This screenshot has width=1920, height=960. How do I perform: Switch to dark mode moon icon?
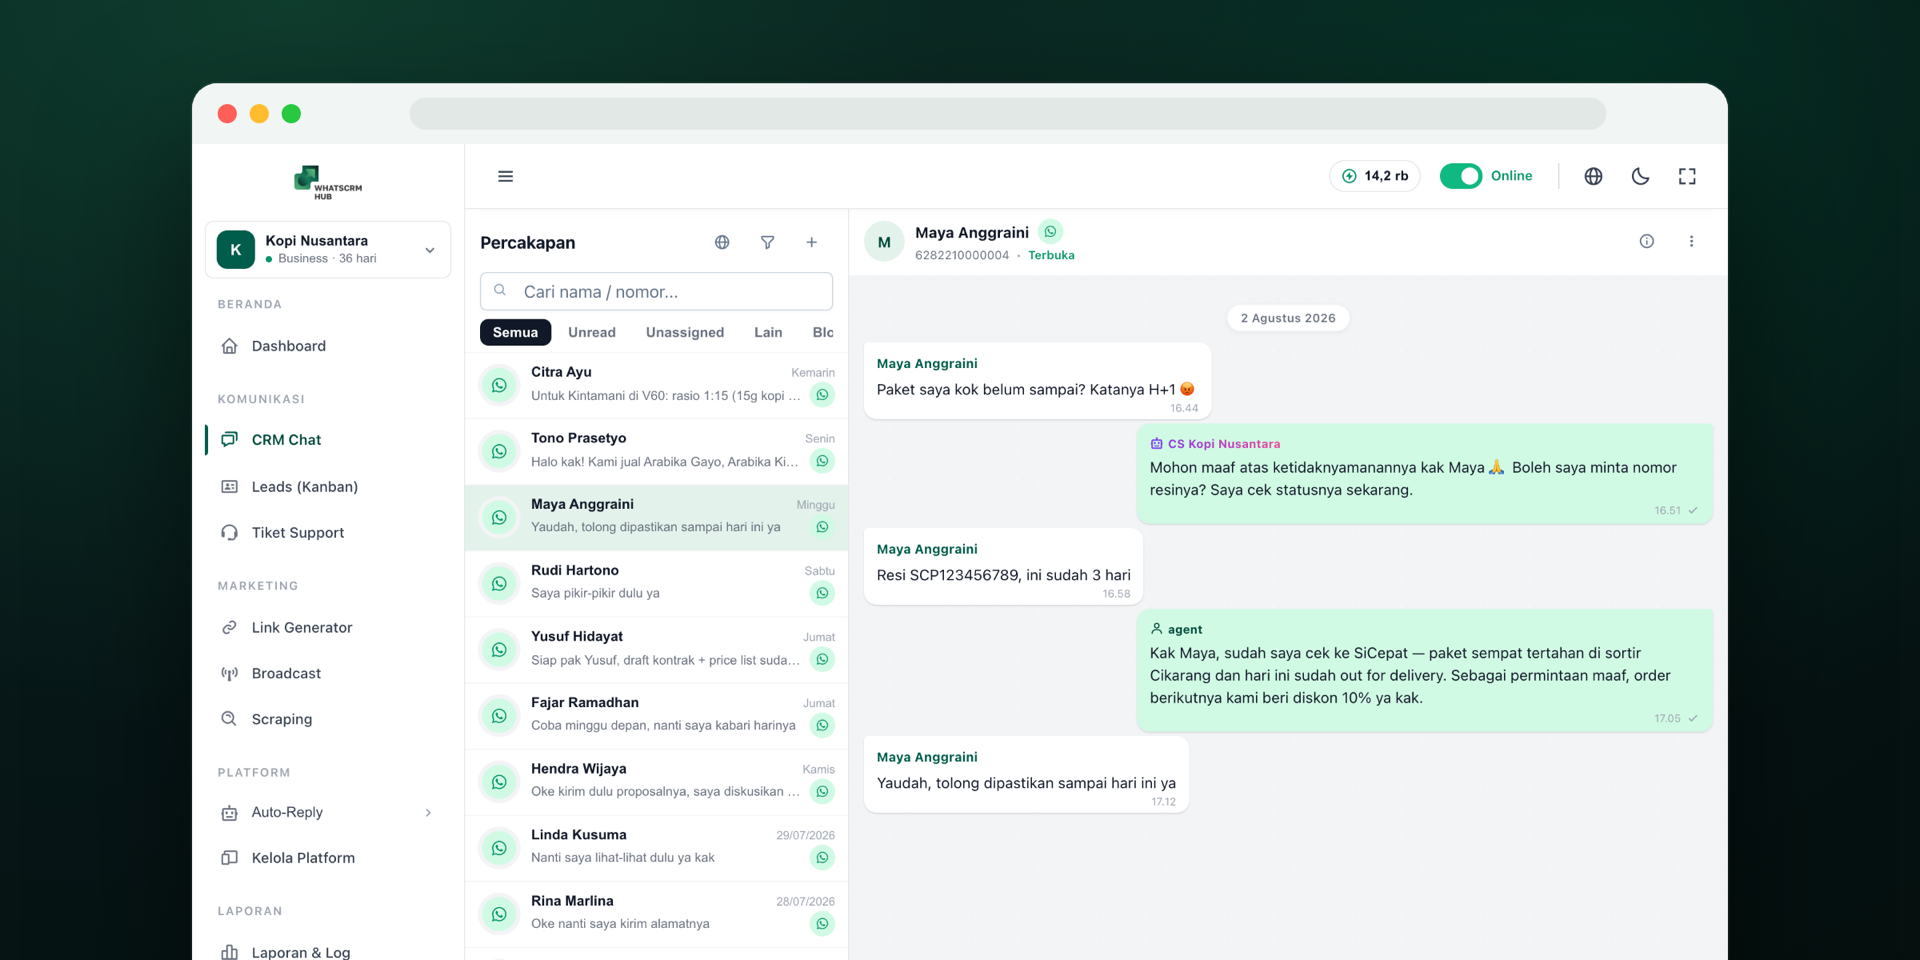pos(1640,176)
